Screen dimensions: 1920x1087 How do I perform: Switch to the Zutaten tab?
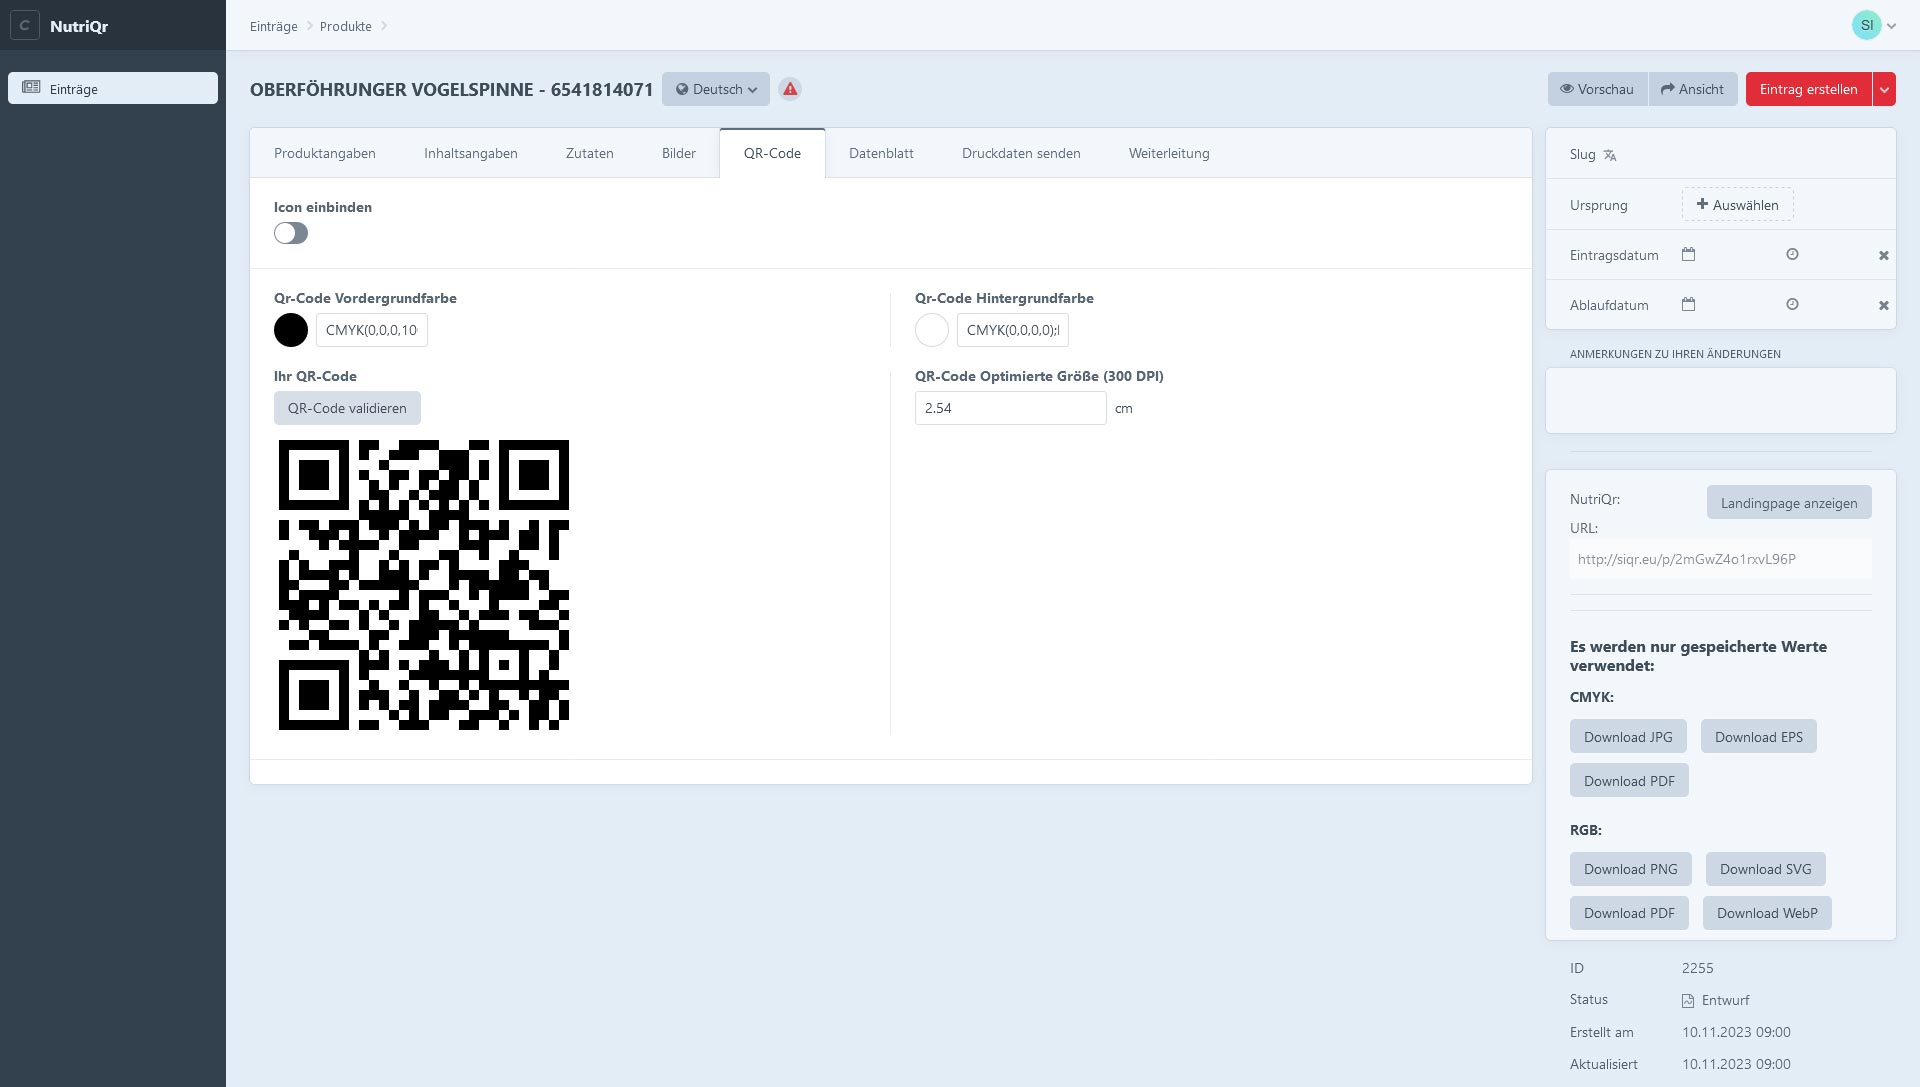click(589, 153)
